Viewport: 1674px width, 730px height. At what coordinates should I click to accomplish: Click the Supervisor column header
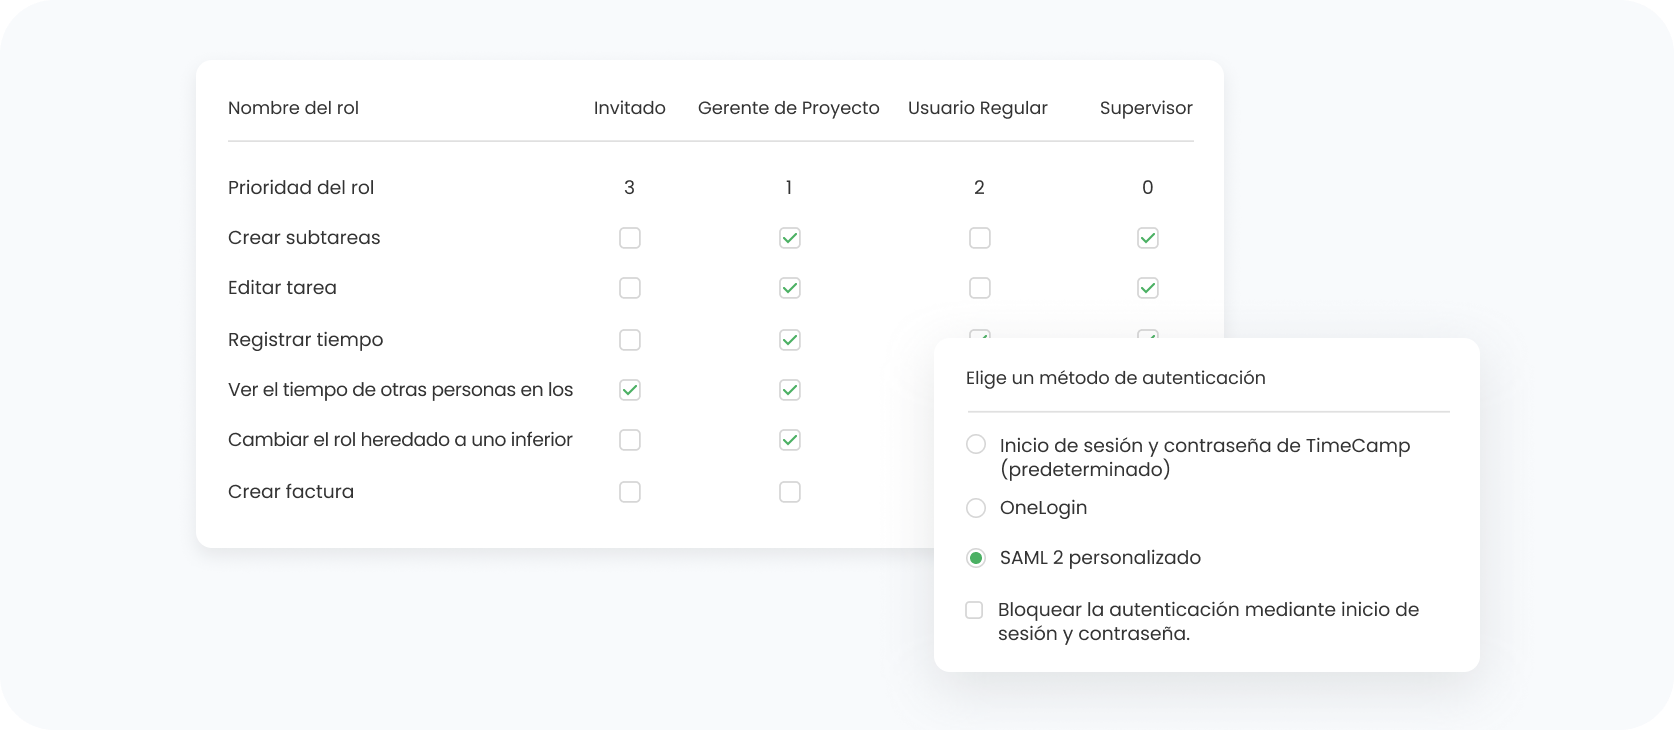click(x=1146, y=108)
